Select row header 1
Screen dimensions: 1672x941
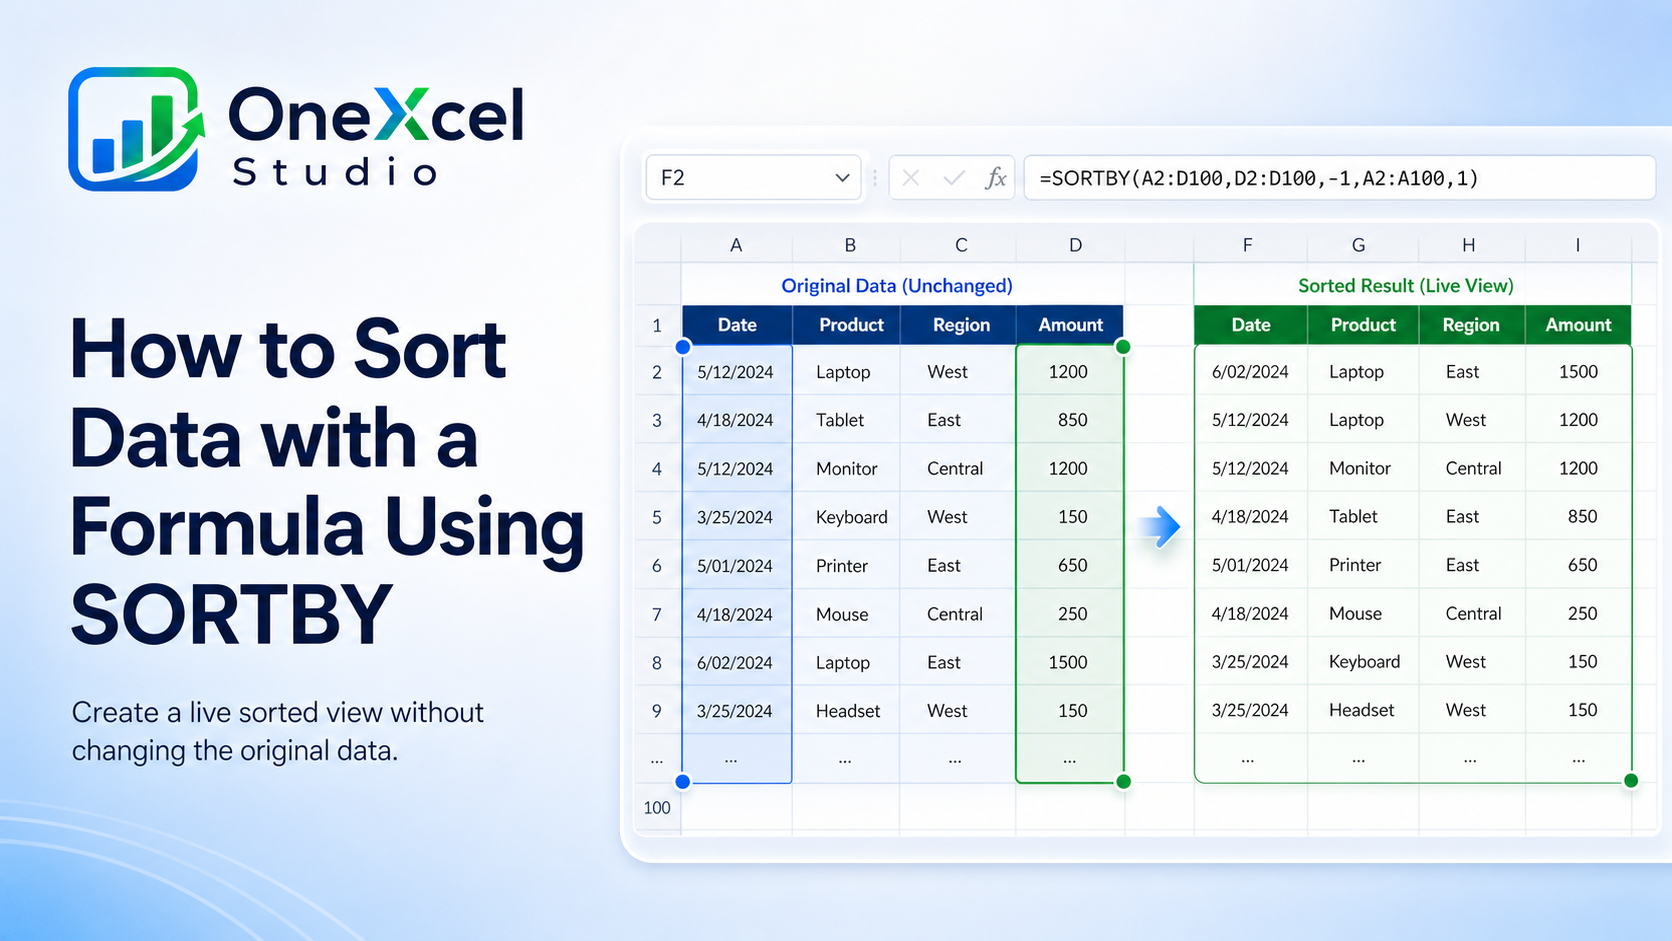[x=657, y=325]
